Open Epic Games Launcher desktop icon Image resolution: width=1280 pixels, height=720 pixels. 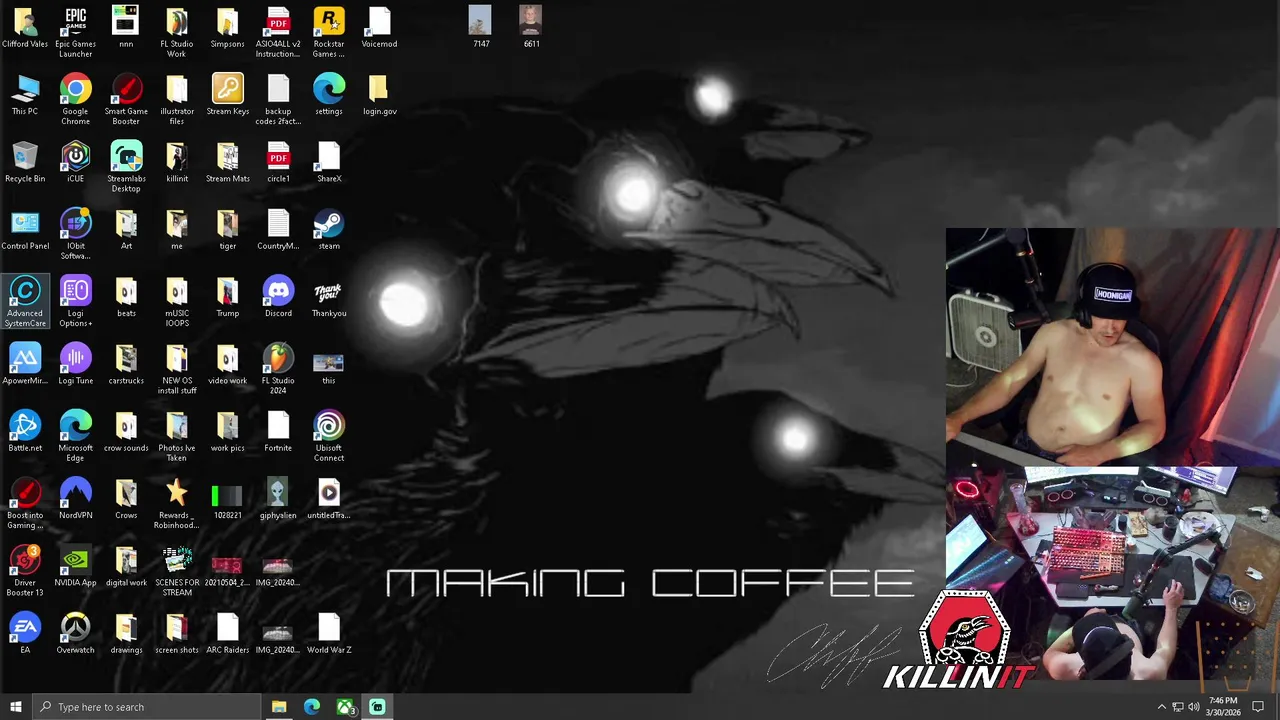[x=75, y=31]
